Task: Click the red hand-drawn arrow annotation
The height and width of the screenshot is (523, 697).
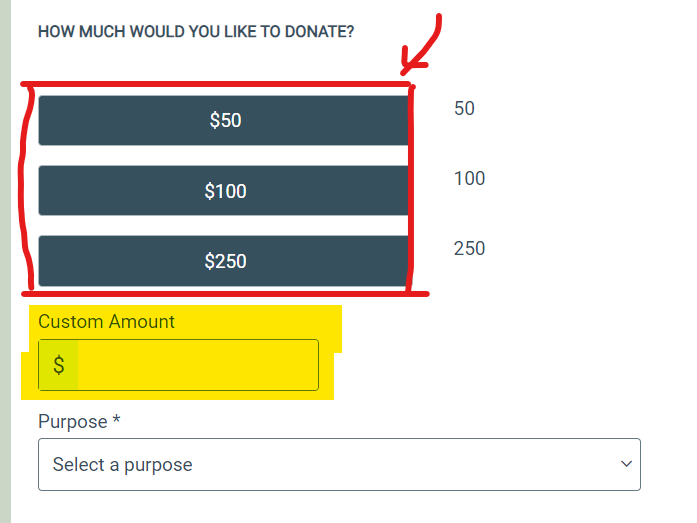Action: (425, 50)
